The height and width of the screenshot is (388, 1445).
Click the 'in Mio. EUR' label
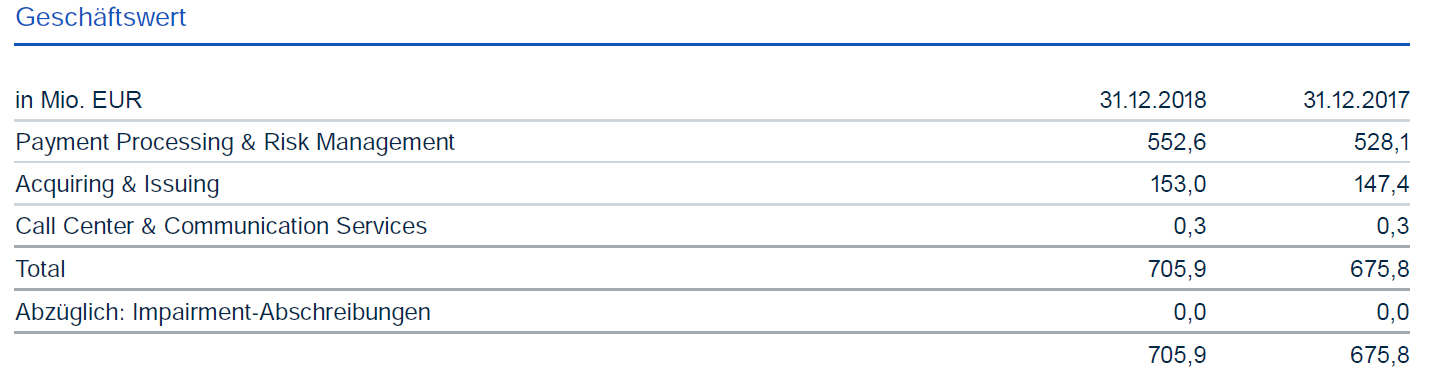(x=79, y=100)
